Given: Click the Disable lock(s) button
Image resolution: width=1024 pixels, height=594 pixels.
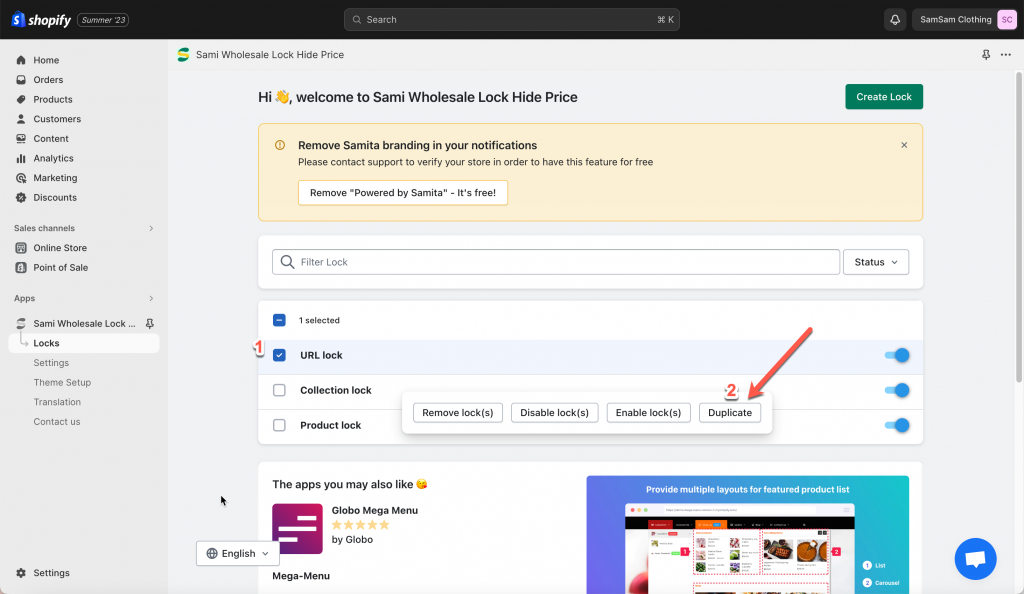Looking at the screenshot, I should [554, 413].
